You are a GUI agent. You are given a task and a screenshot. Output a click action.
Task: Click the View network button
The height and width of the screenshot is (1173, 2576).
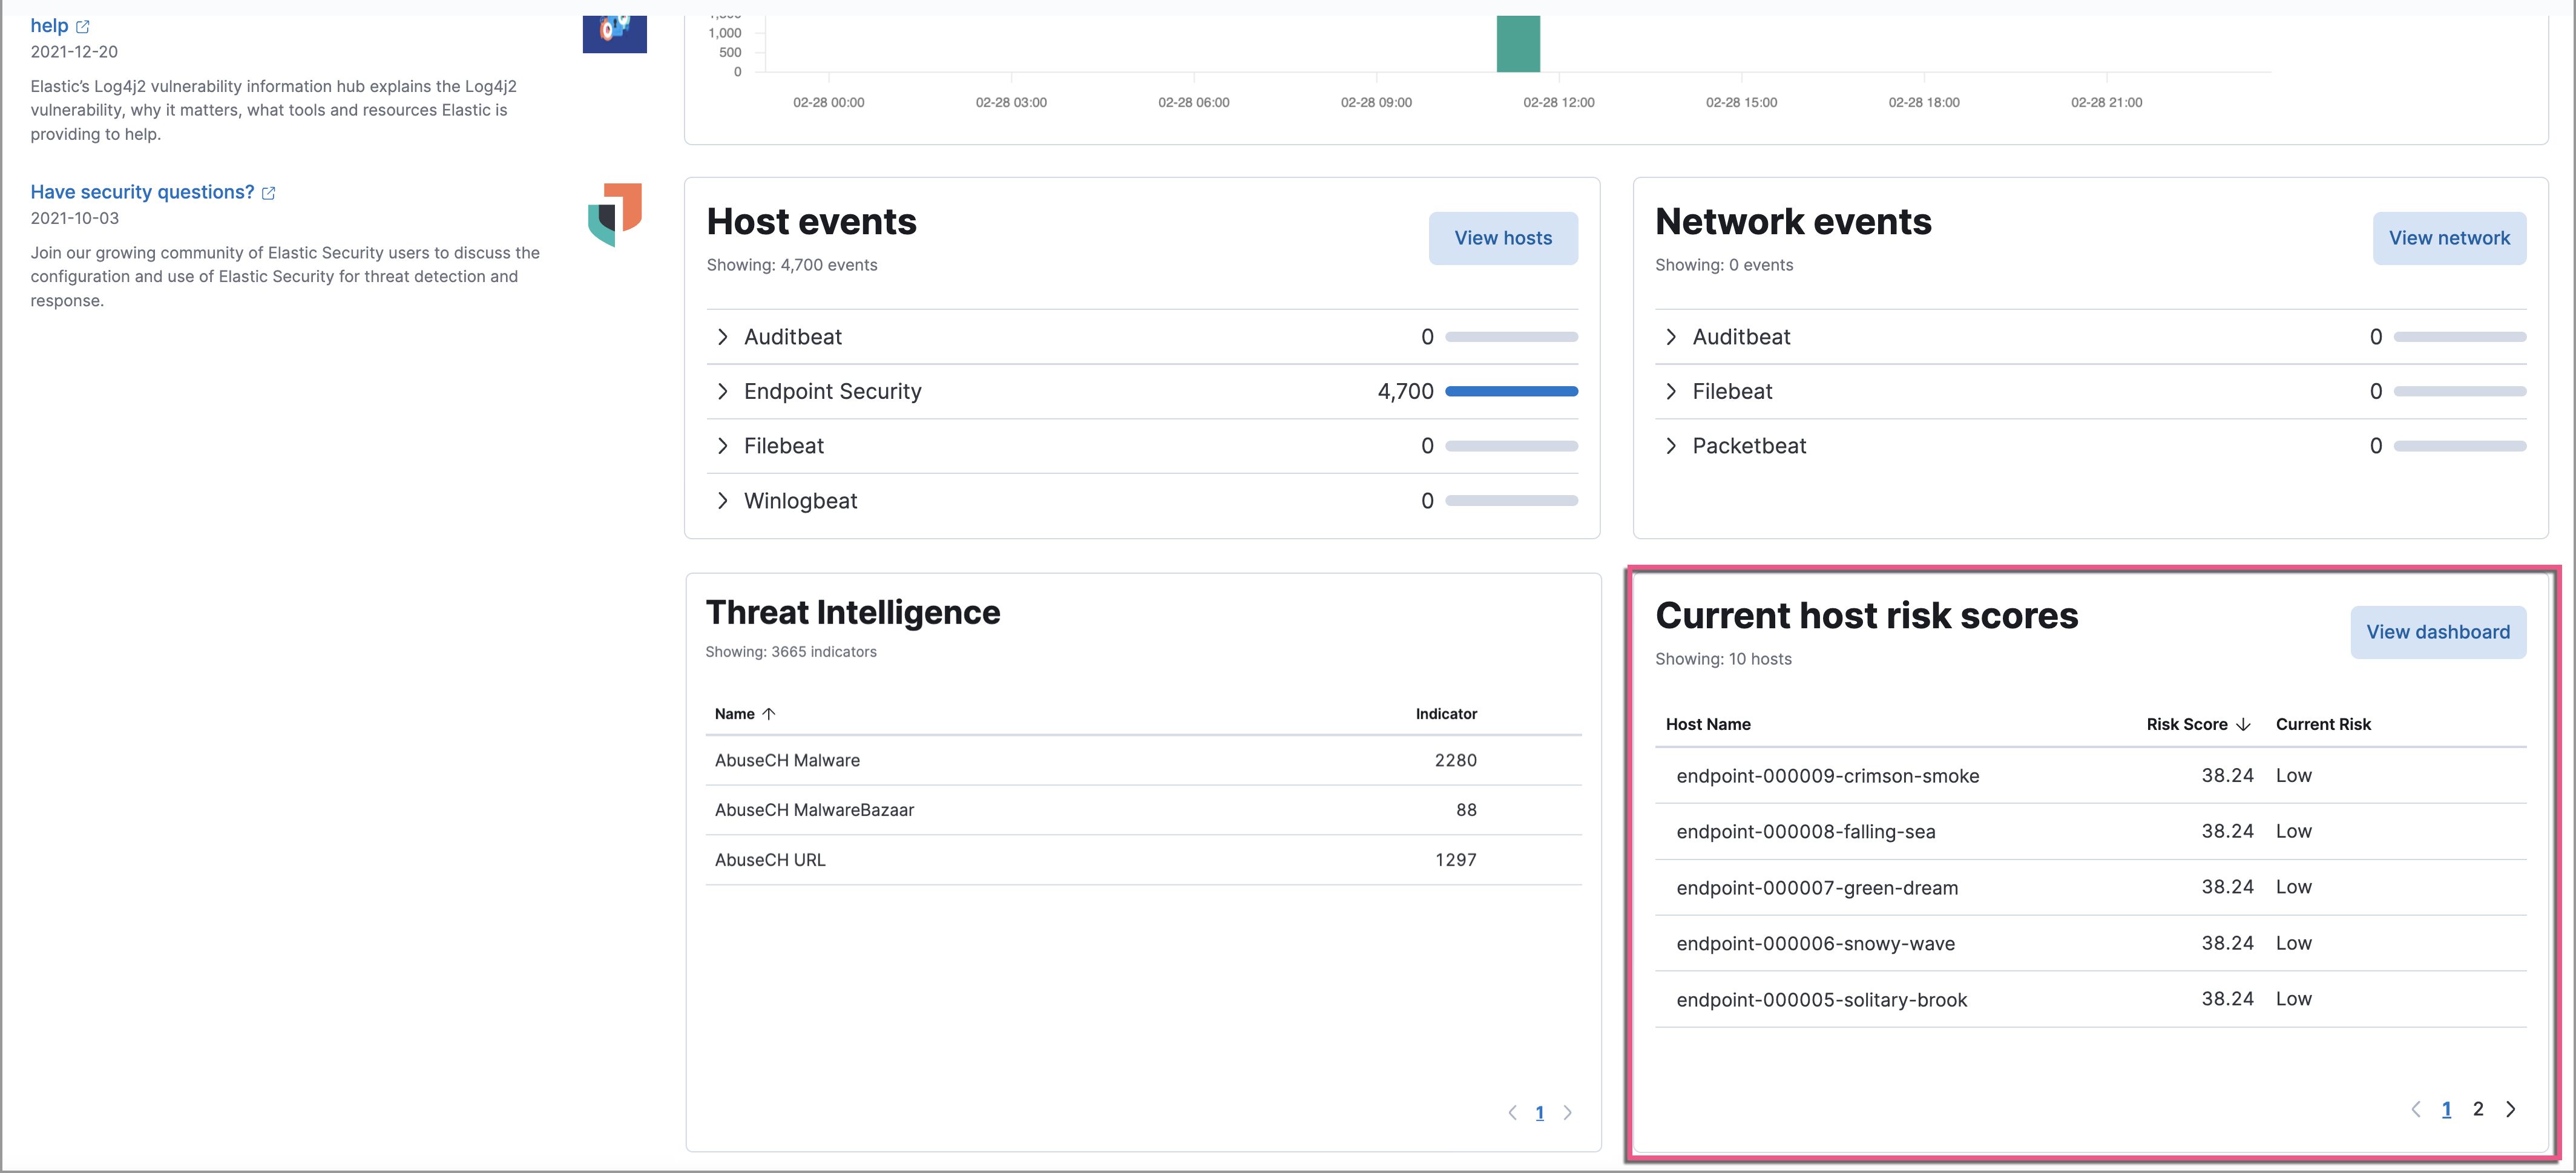point(2450,238)
